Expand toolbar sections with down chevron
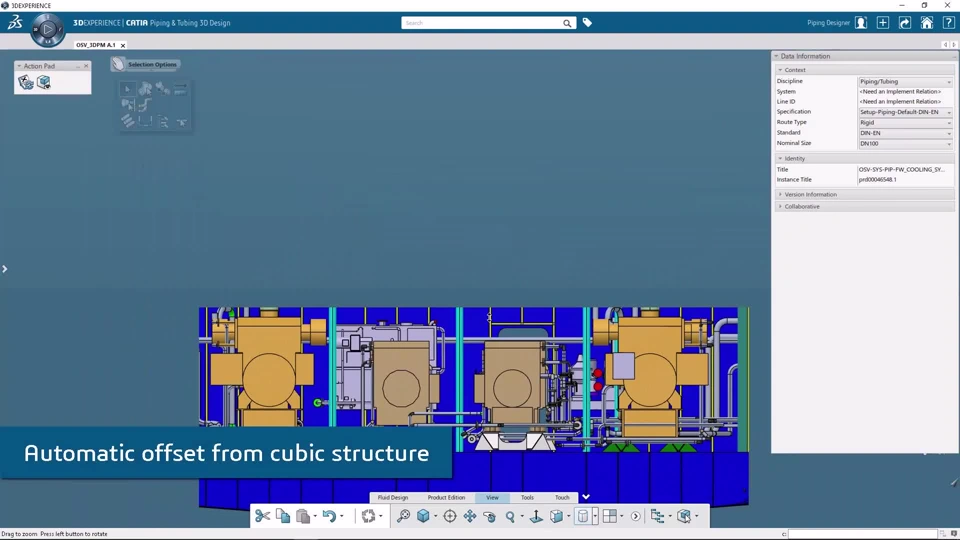 pos(585,497)
